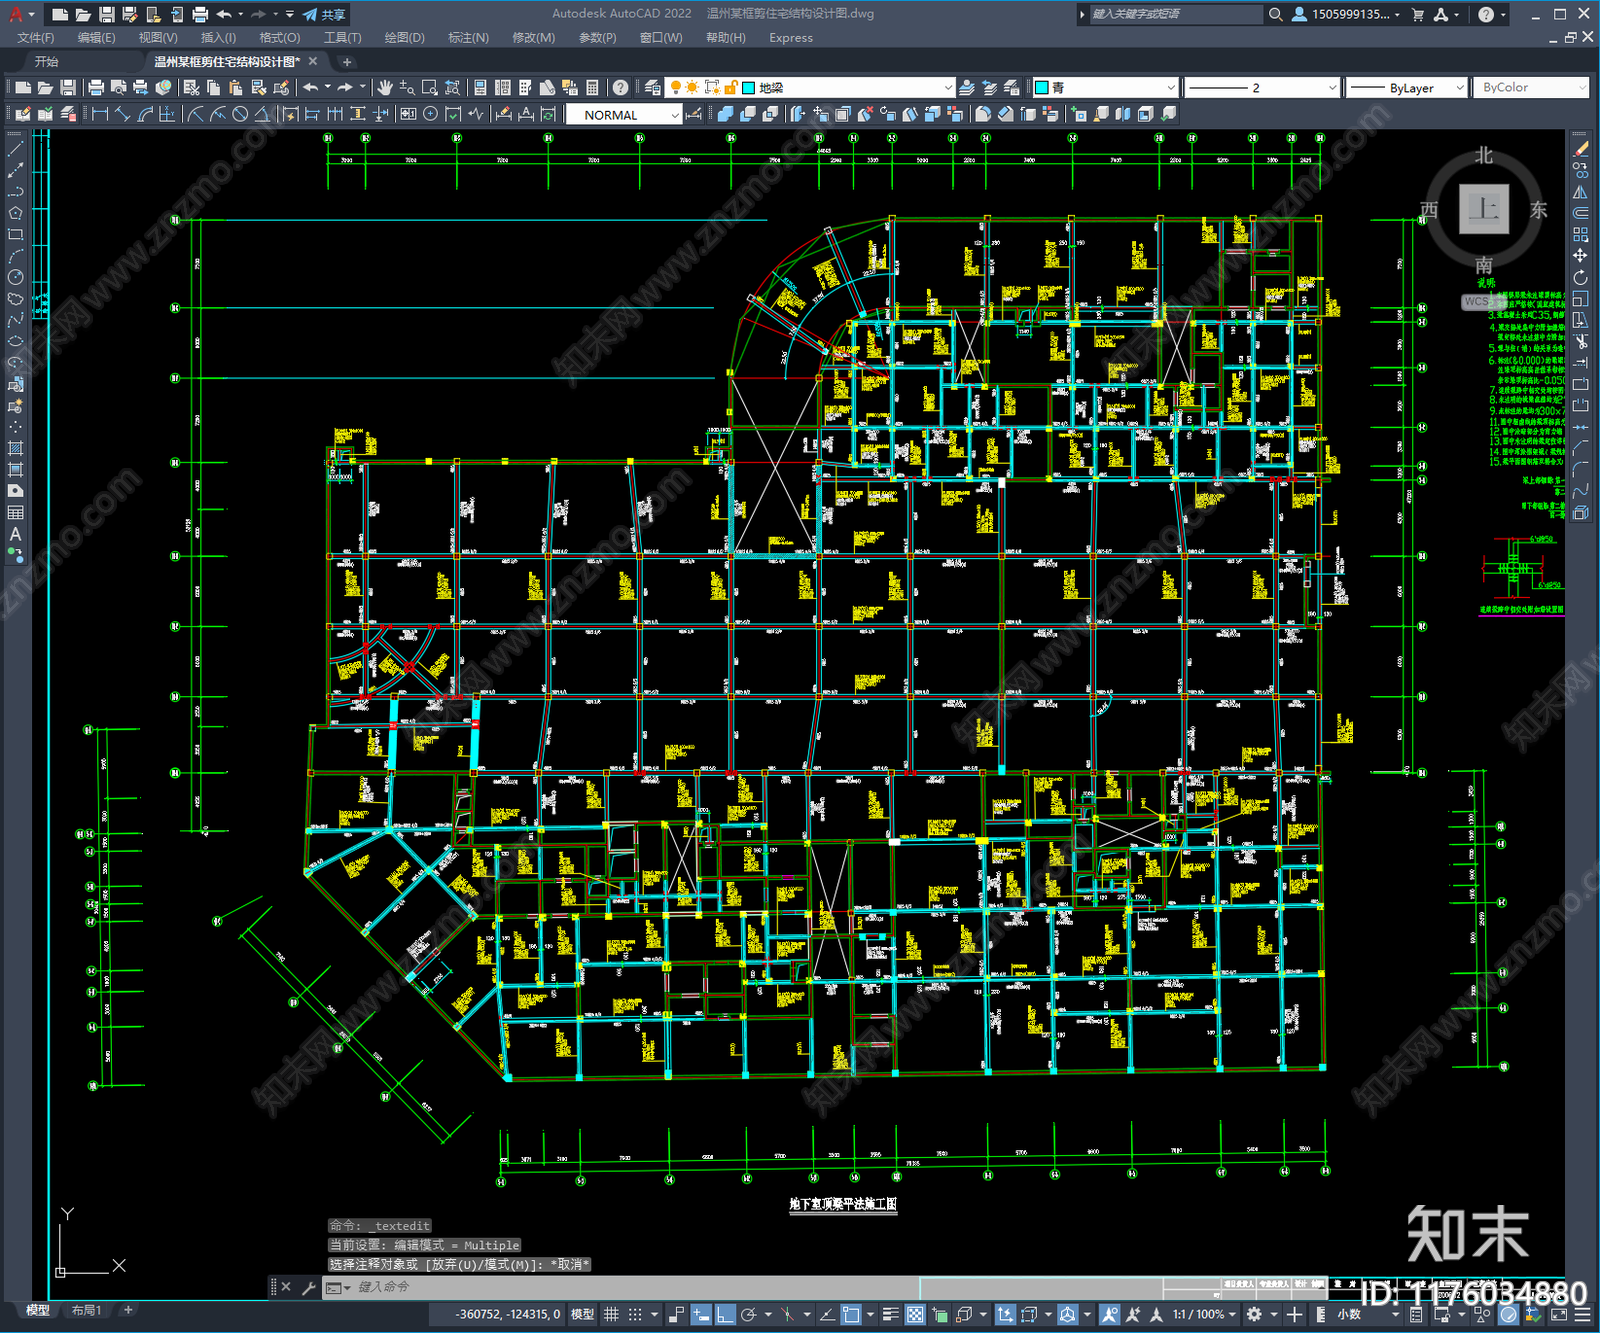Toggle drawing grid display in status bar

tap(611, 1314)
